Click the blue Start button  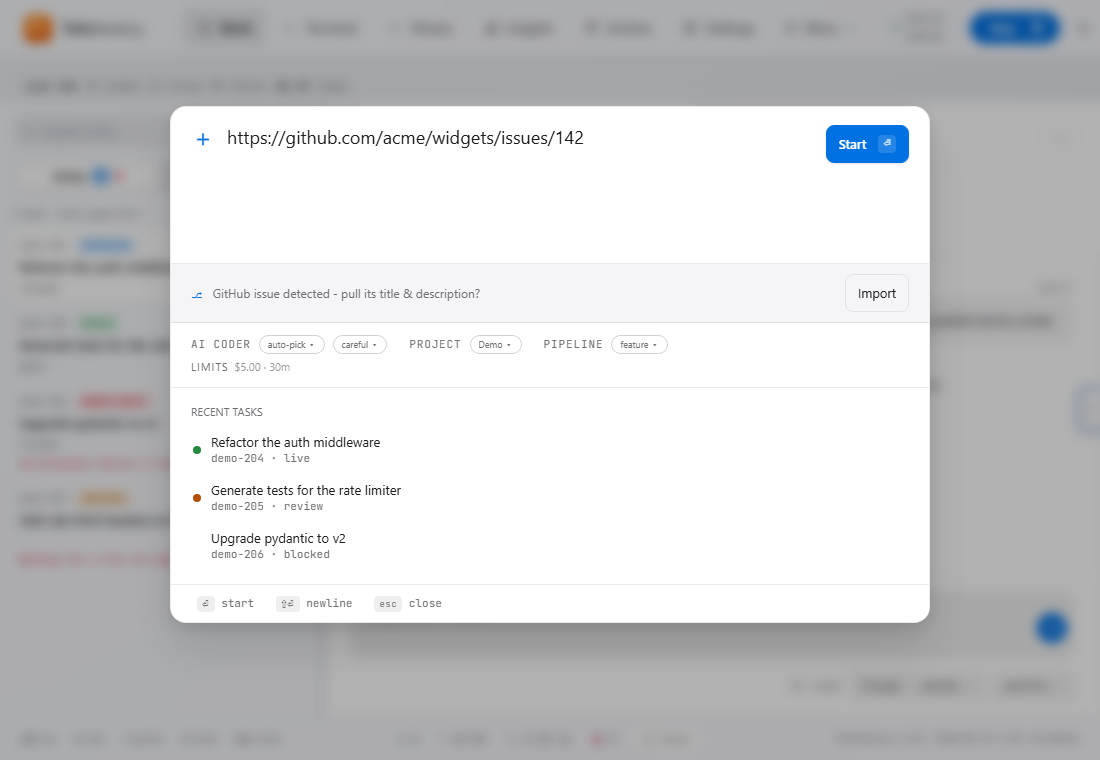(x=867, y=144)
